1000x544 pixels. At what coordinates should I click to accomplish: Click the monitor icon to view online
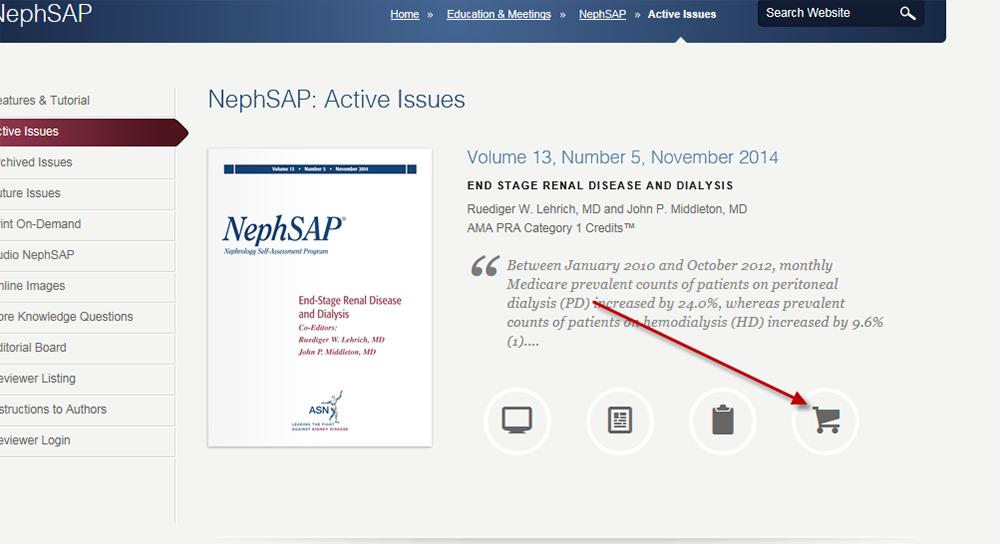pos(517,421)
